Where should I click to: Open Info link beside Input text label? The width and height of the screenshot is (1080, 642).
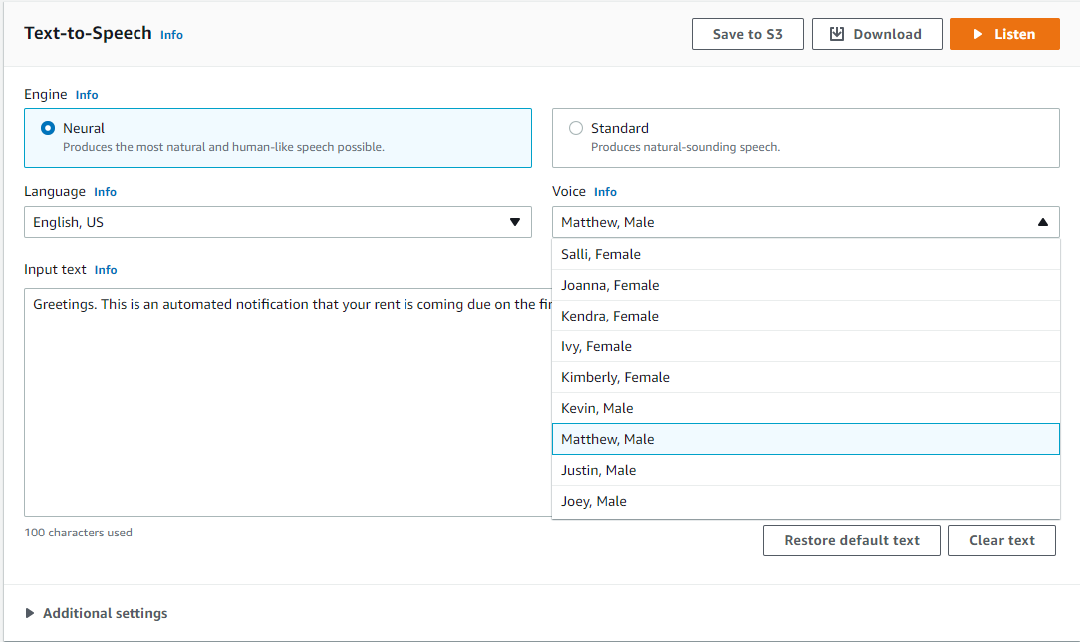click(x=106, y=270)
